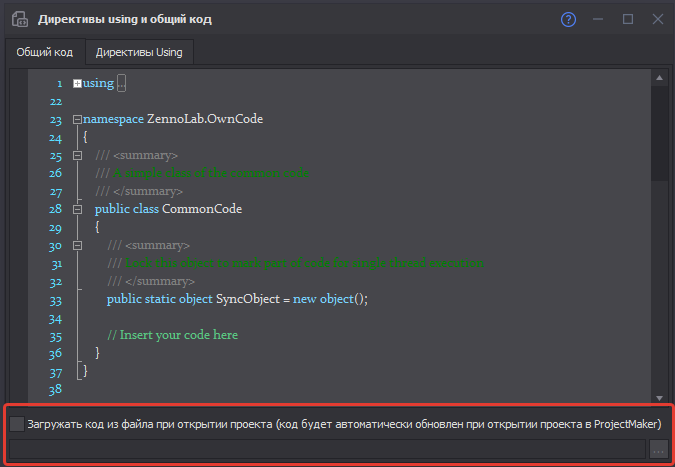Click the file path input field
The width and height of the screenshot is (675, 467).
click(x=327, y=449)
